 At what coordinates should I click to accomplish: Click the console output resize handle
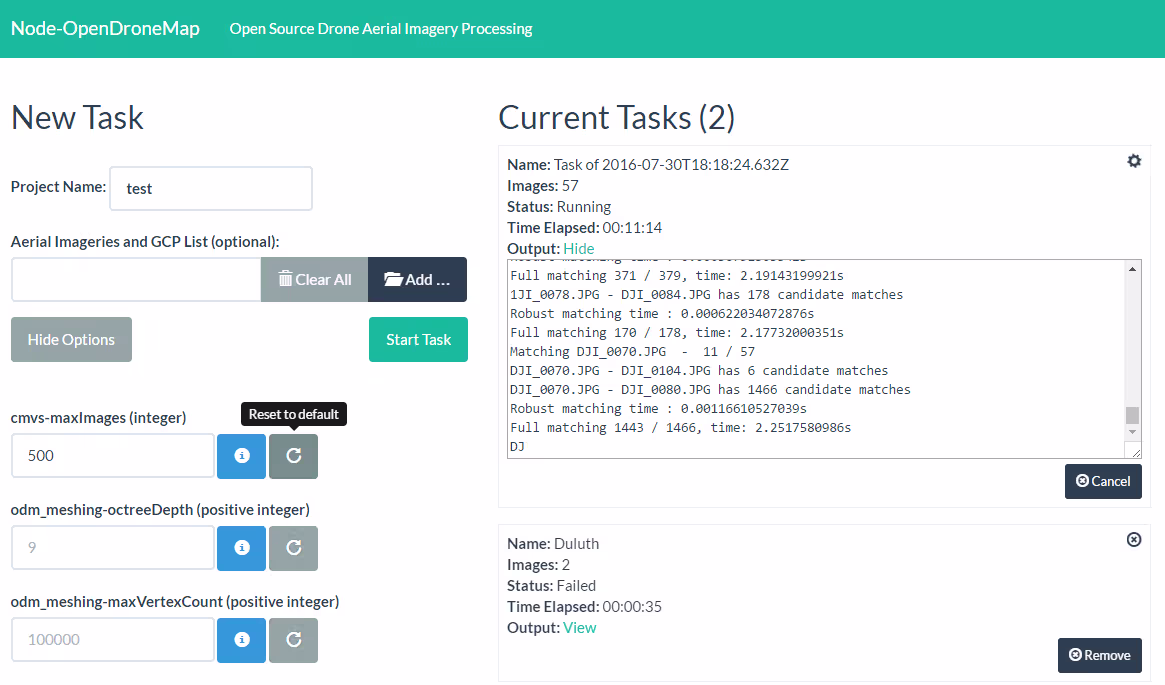click(x=1135, y=452)
